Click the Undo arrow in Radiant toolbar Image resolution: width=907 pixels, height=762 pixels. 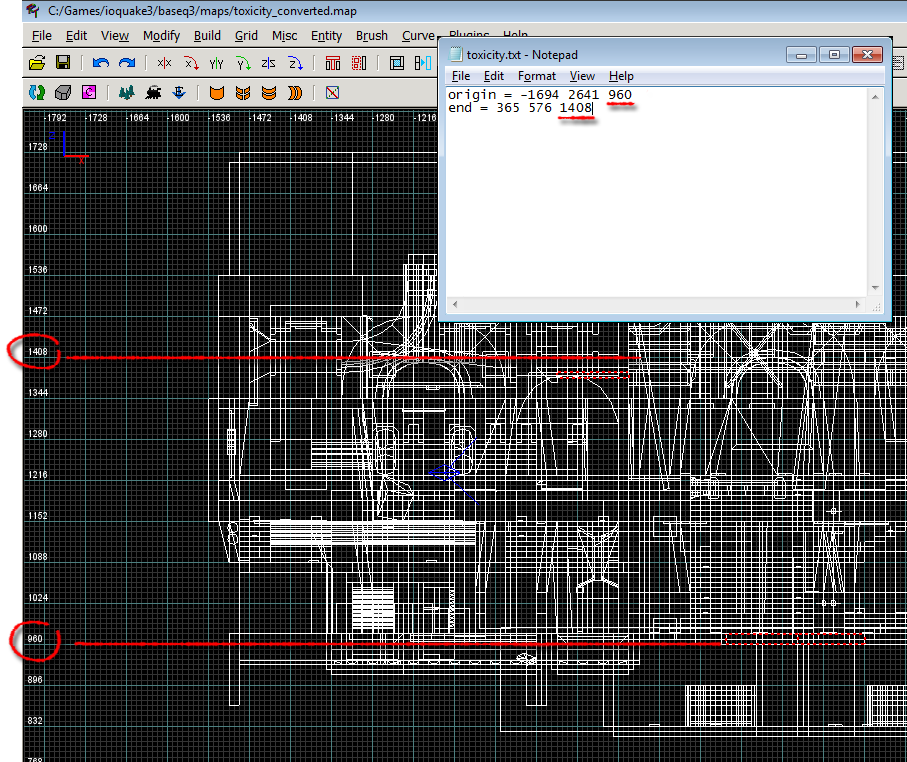(x=100, y=63)
